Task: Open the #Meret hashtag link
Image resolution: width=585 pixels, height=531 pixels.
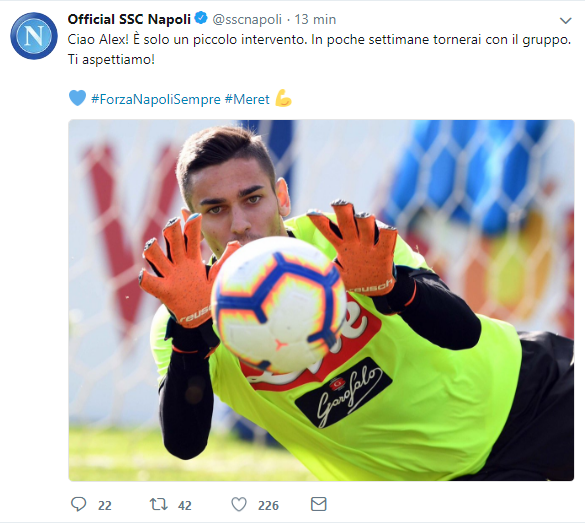Action: point(247,99)
